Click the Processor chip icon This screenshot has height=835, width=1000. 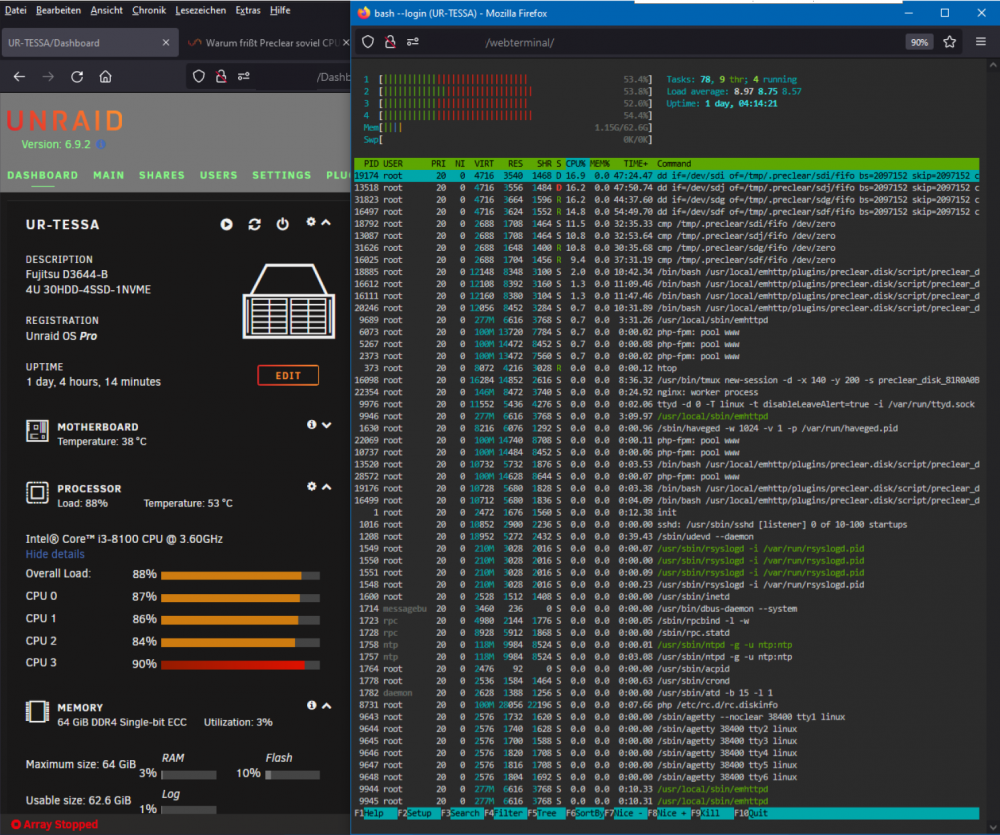click(x=37, y=492)
